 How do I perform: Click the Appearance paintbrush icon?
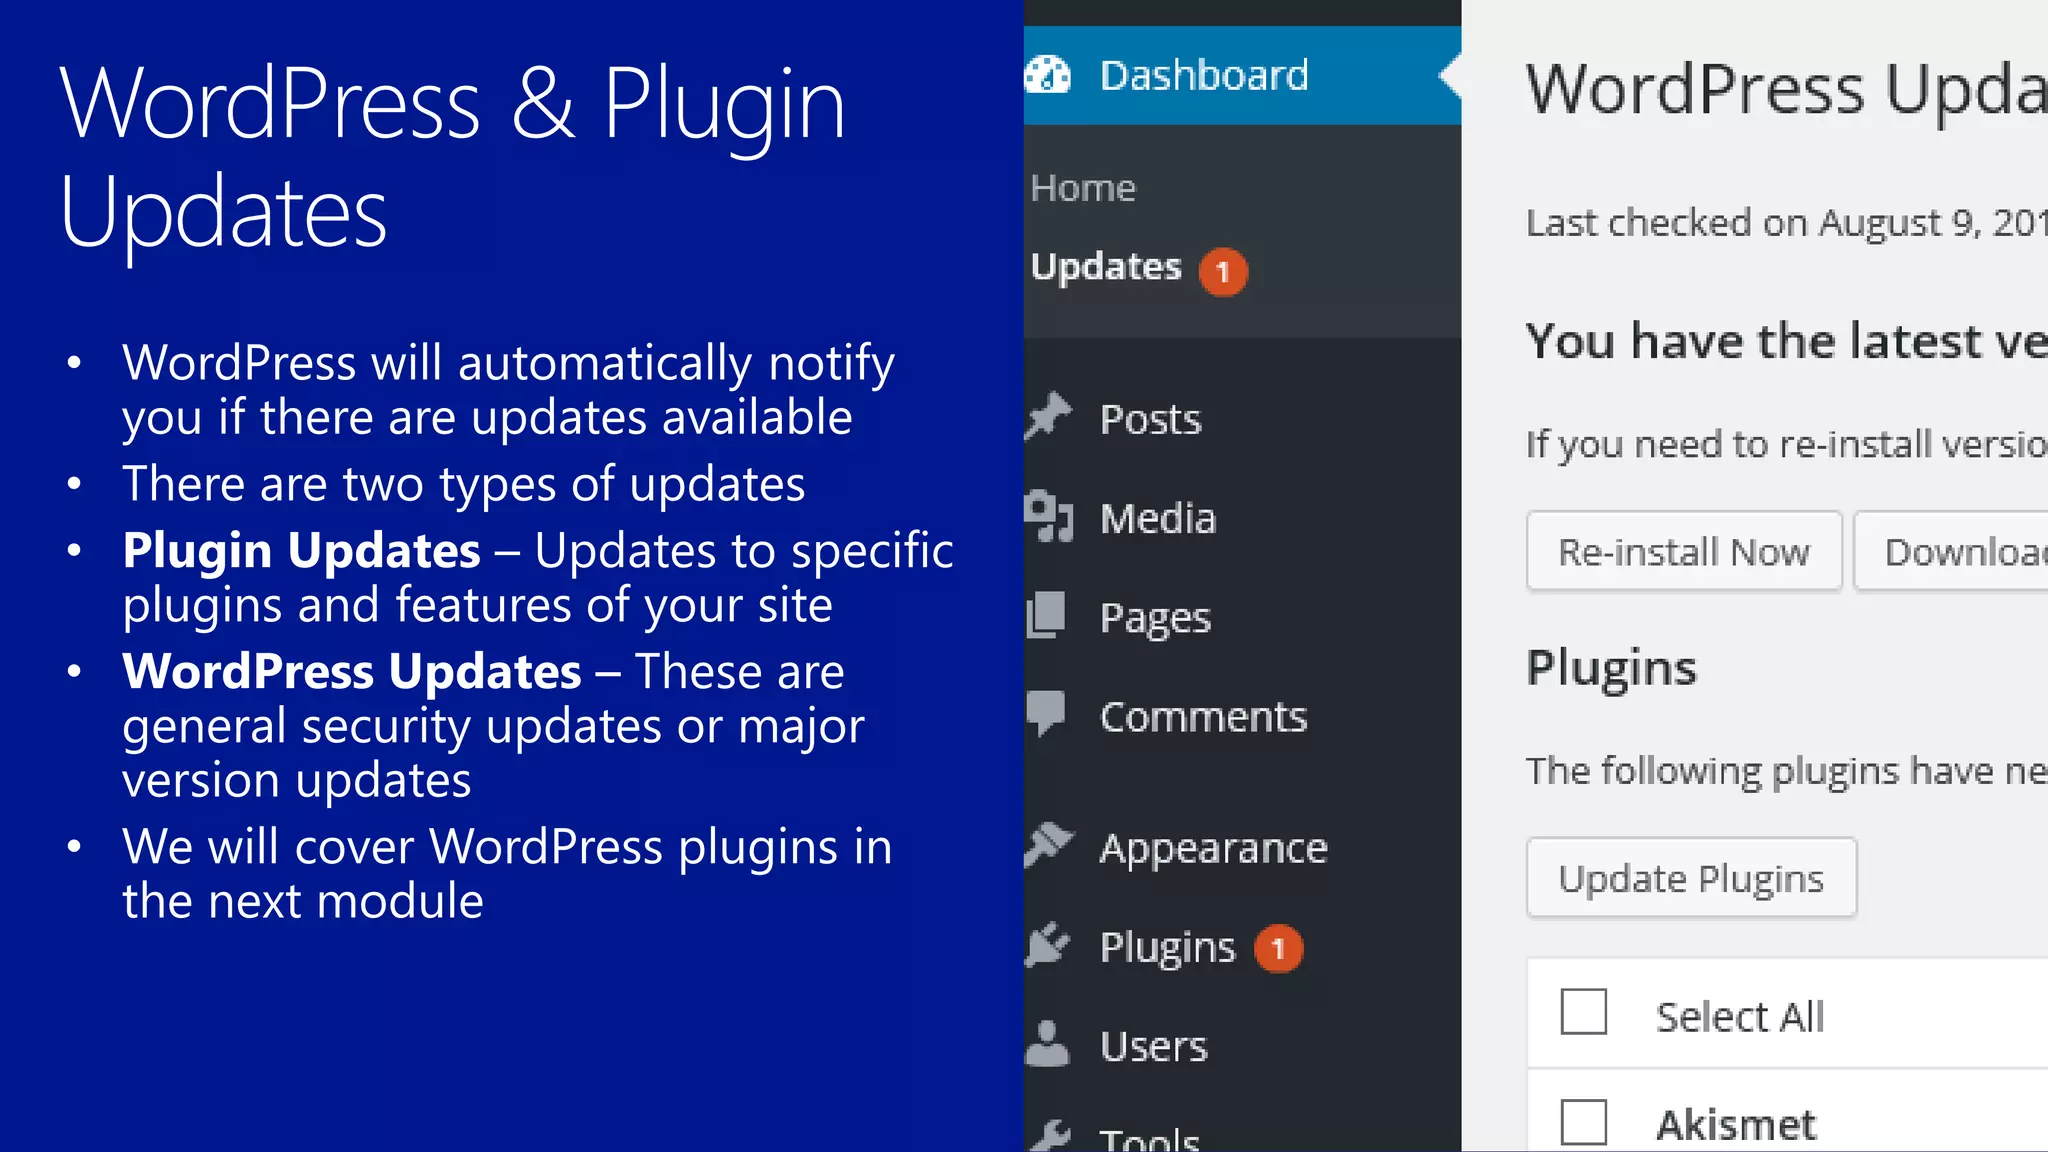point(1048,846)
